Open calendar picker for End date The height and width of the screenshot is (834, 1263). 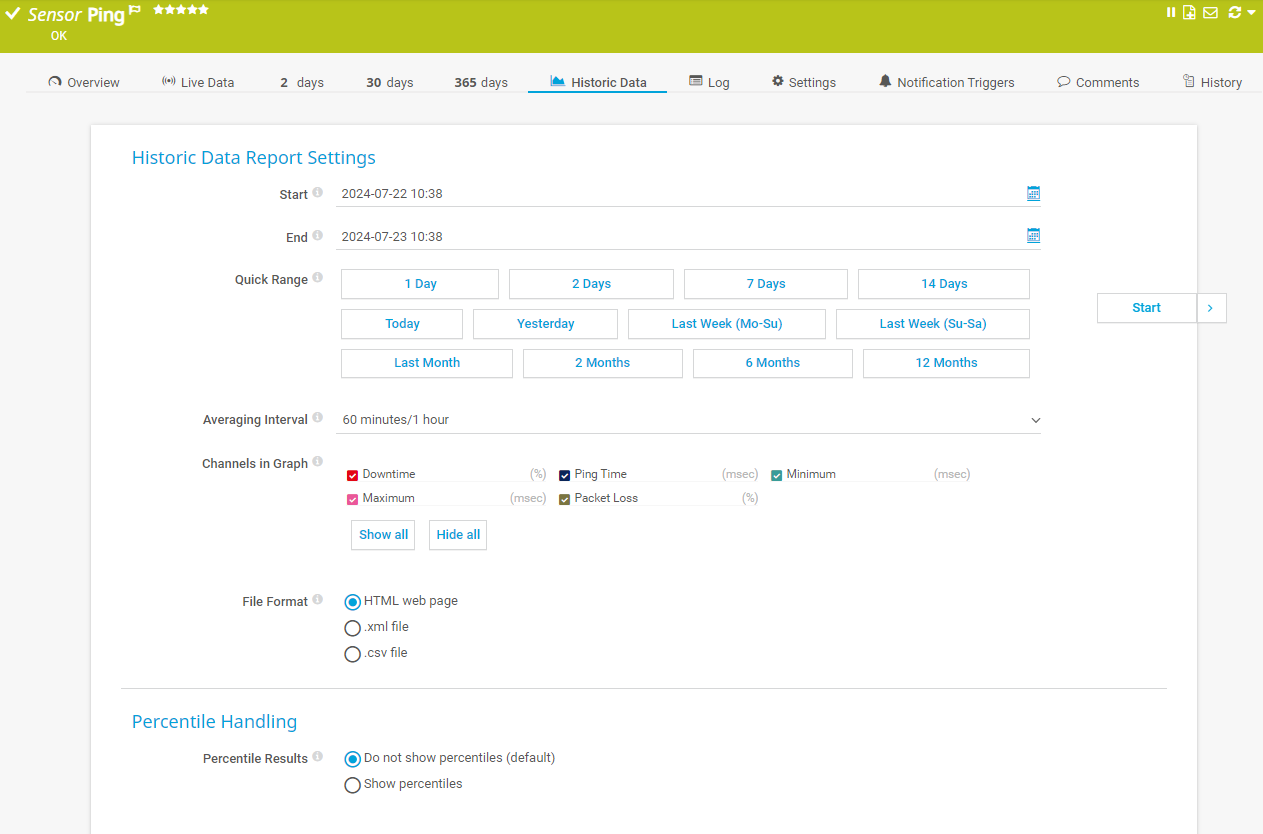(1033, 236)
